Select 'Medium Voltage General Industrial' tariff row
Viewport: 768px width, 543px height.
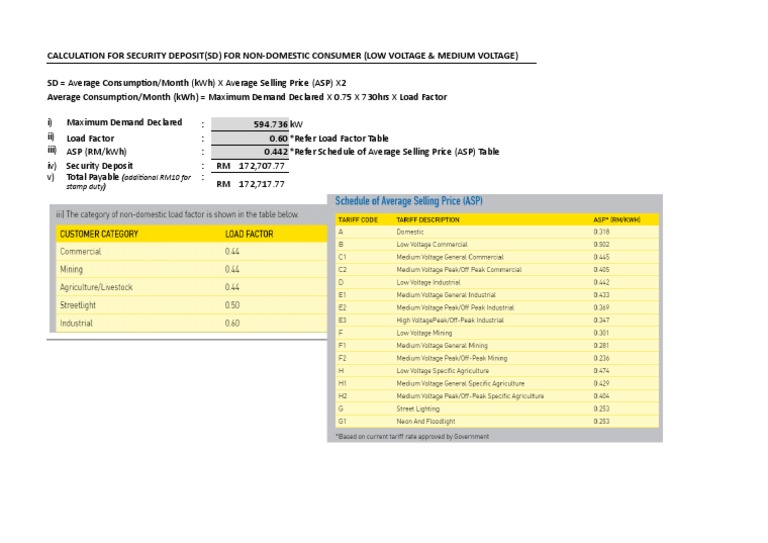[497, 295]
